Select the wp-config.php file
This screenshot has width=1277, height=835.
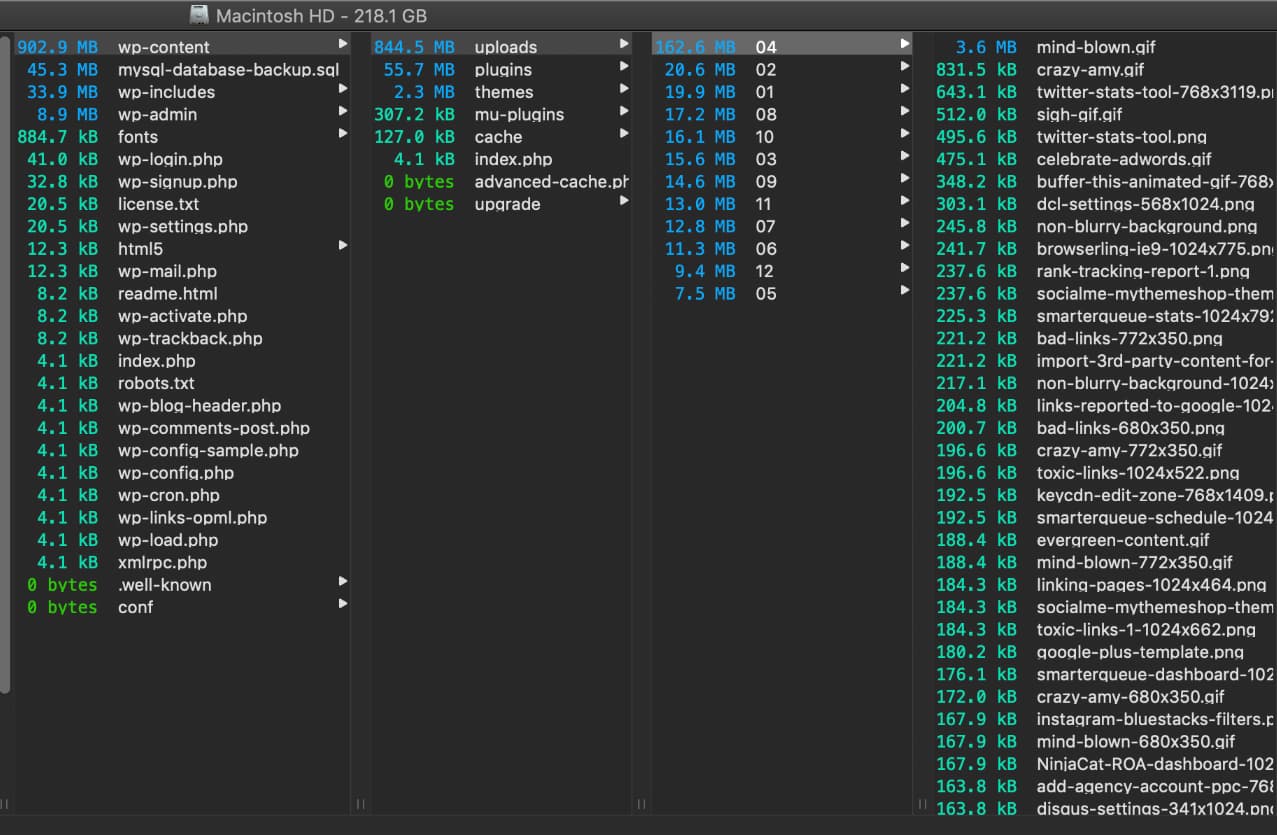coord(176,473)
